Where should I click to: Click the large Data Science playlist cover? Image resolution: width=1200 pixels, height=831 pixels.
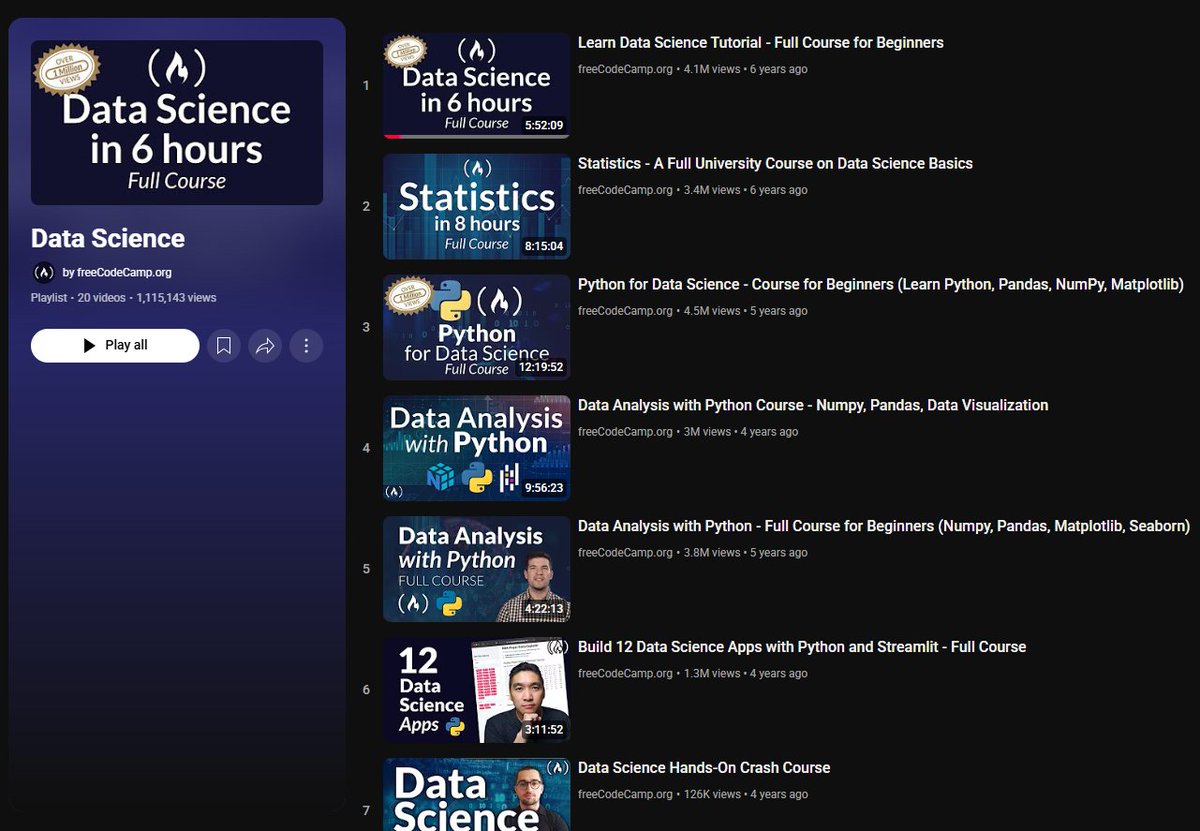[x=177, y=122]
